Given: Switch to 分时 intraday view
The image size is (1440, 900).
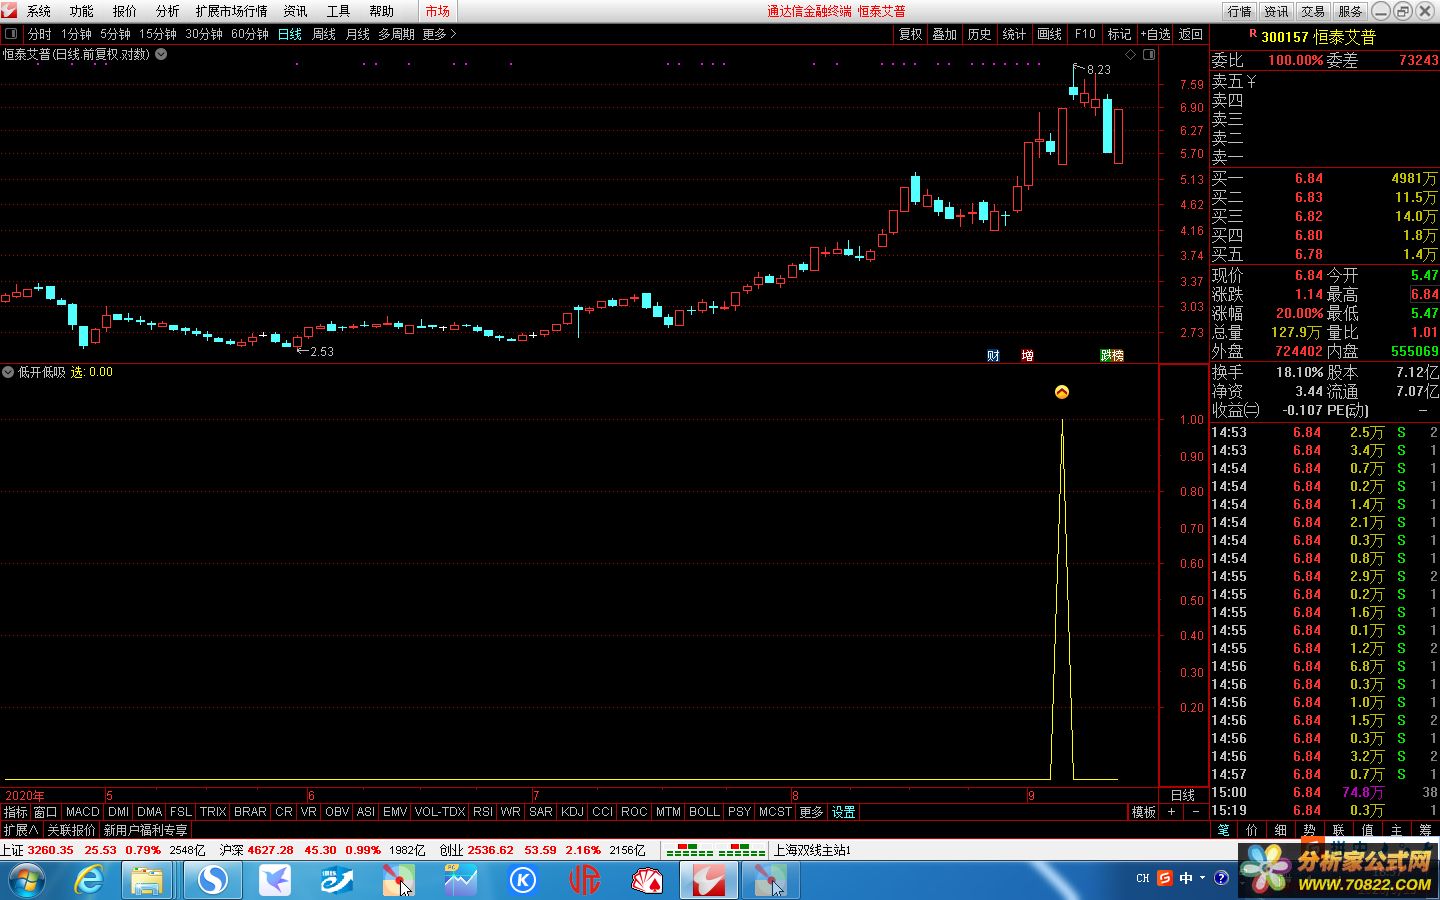Looking at the screenshot, I should [x=39, y=34].
